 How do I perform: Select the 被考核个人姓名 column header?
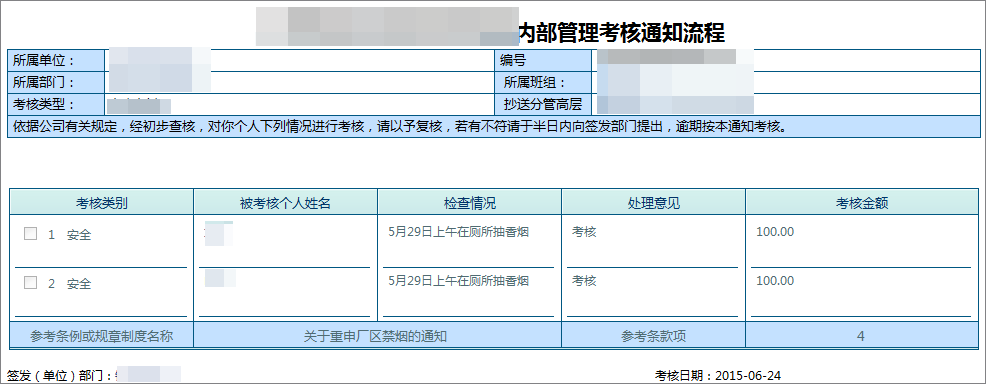285,203
